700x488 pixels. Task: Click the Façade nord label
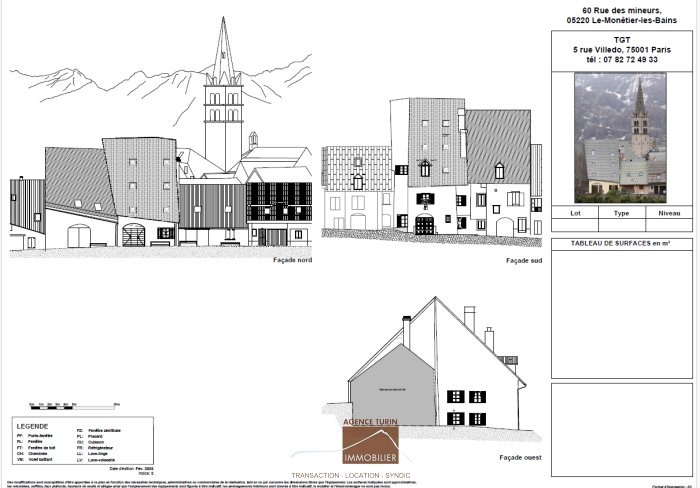point(292,260)
